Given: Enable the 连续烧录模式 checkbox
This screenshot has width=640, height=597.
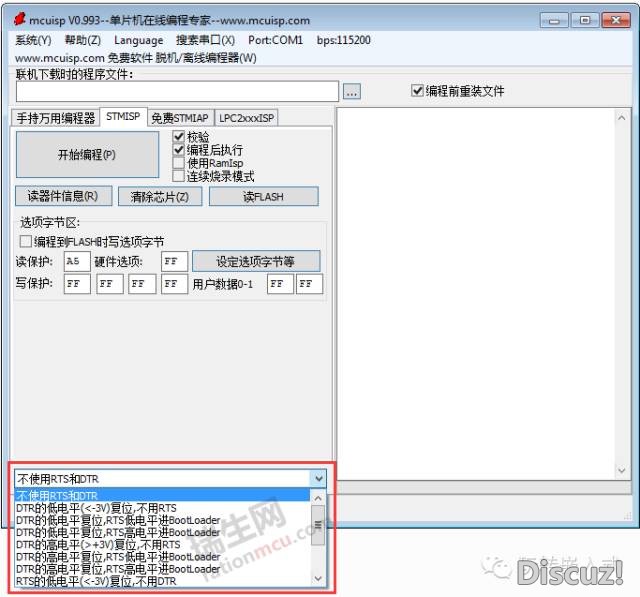Looking at the screenshot, I should [213, 176].
